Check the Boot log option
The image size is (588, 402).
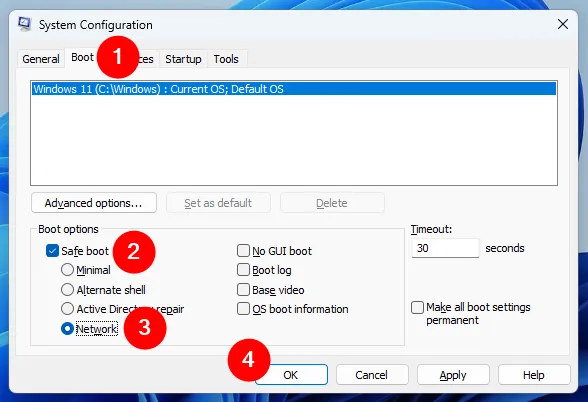click(243, 270)
